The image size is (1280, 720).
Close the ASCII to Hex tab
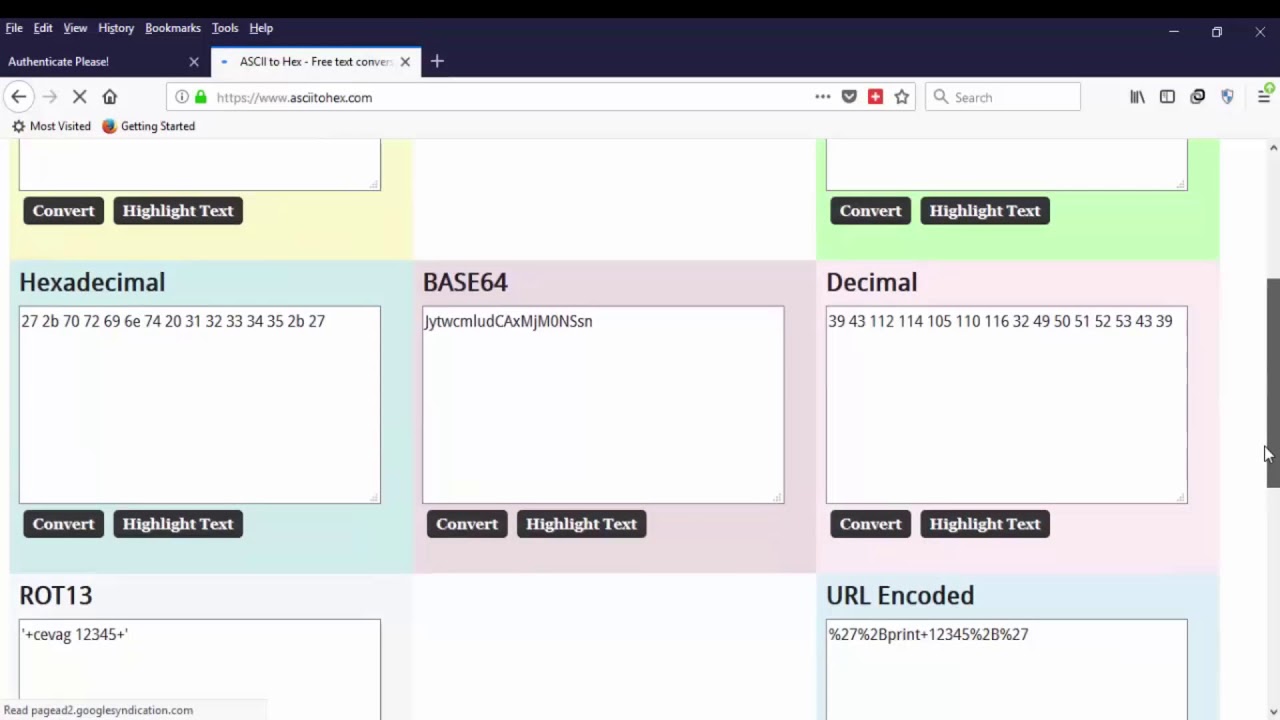[x=405, y=62]
